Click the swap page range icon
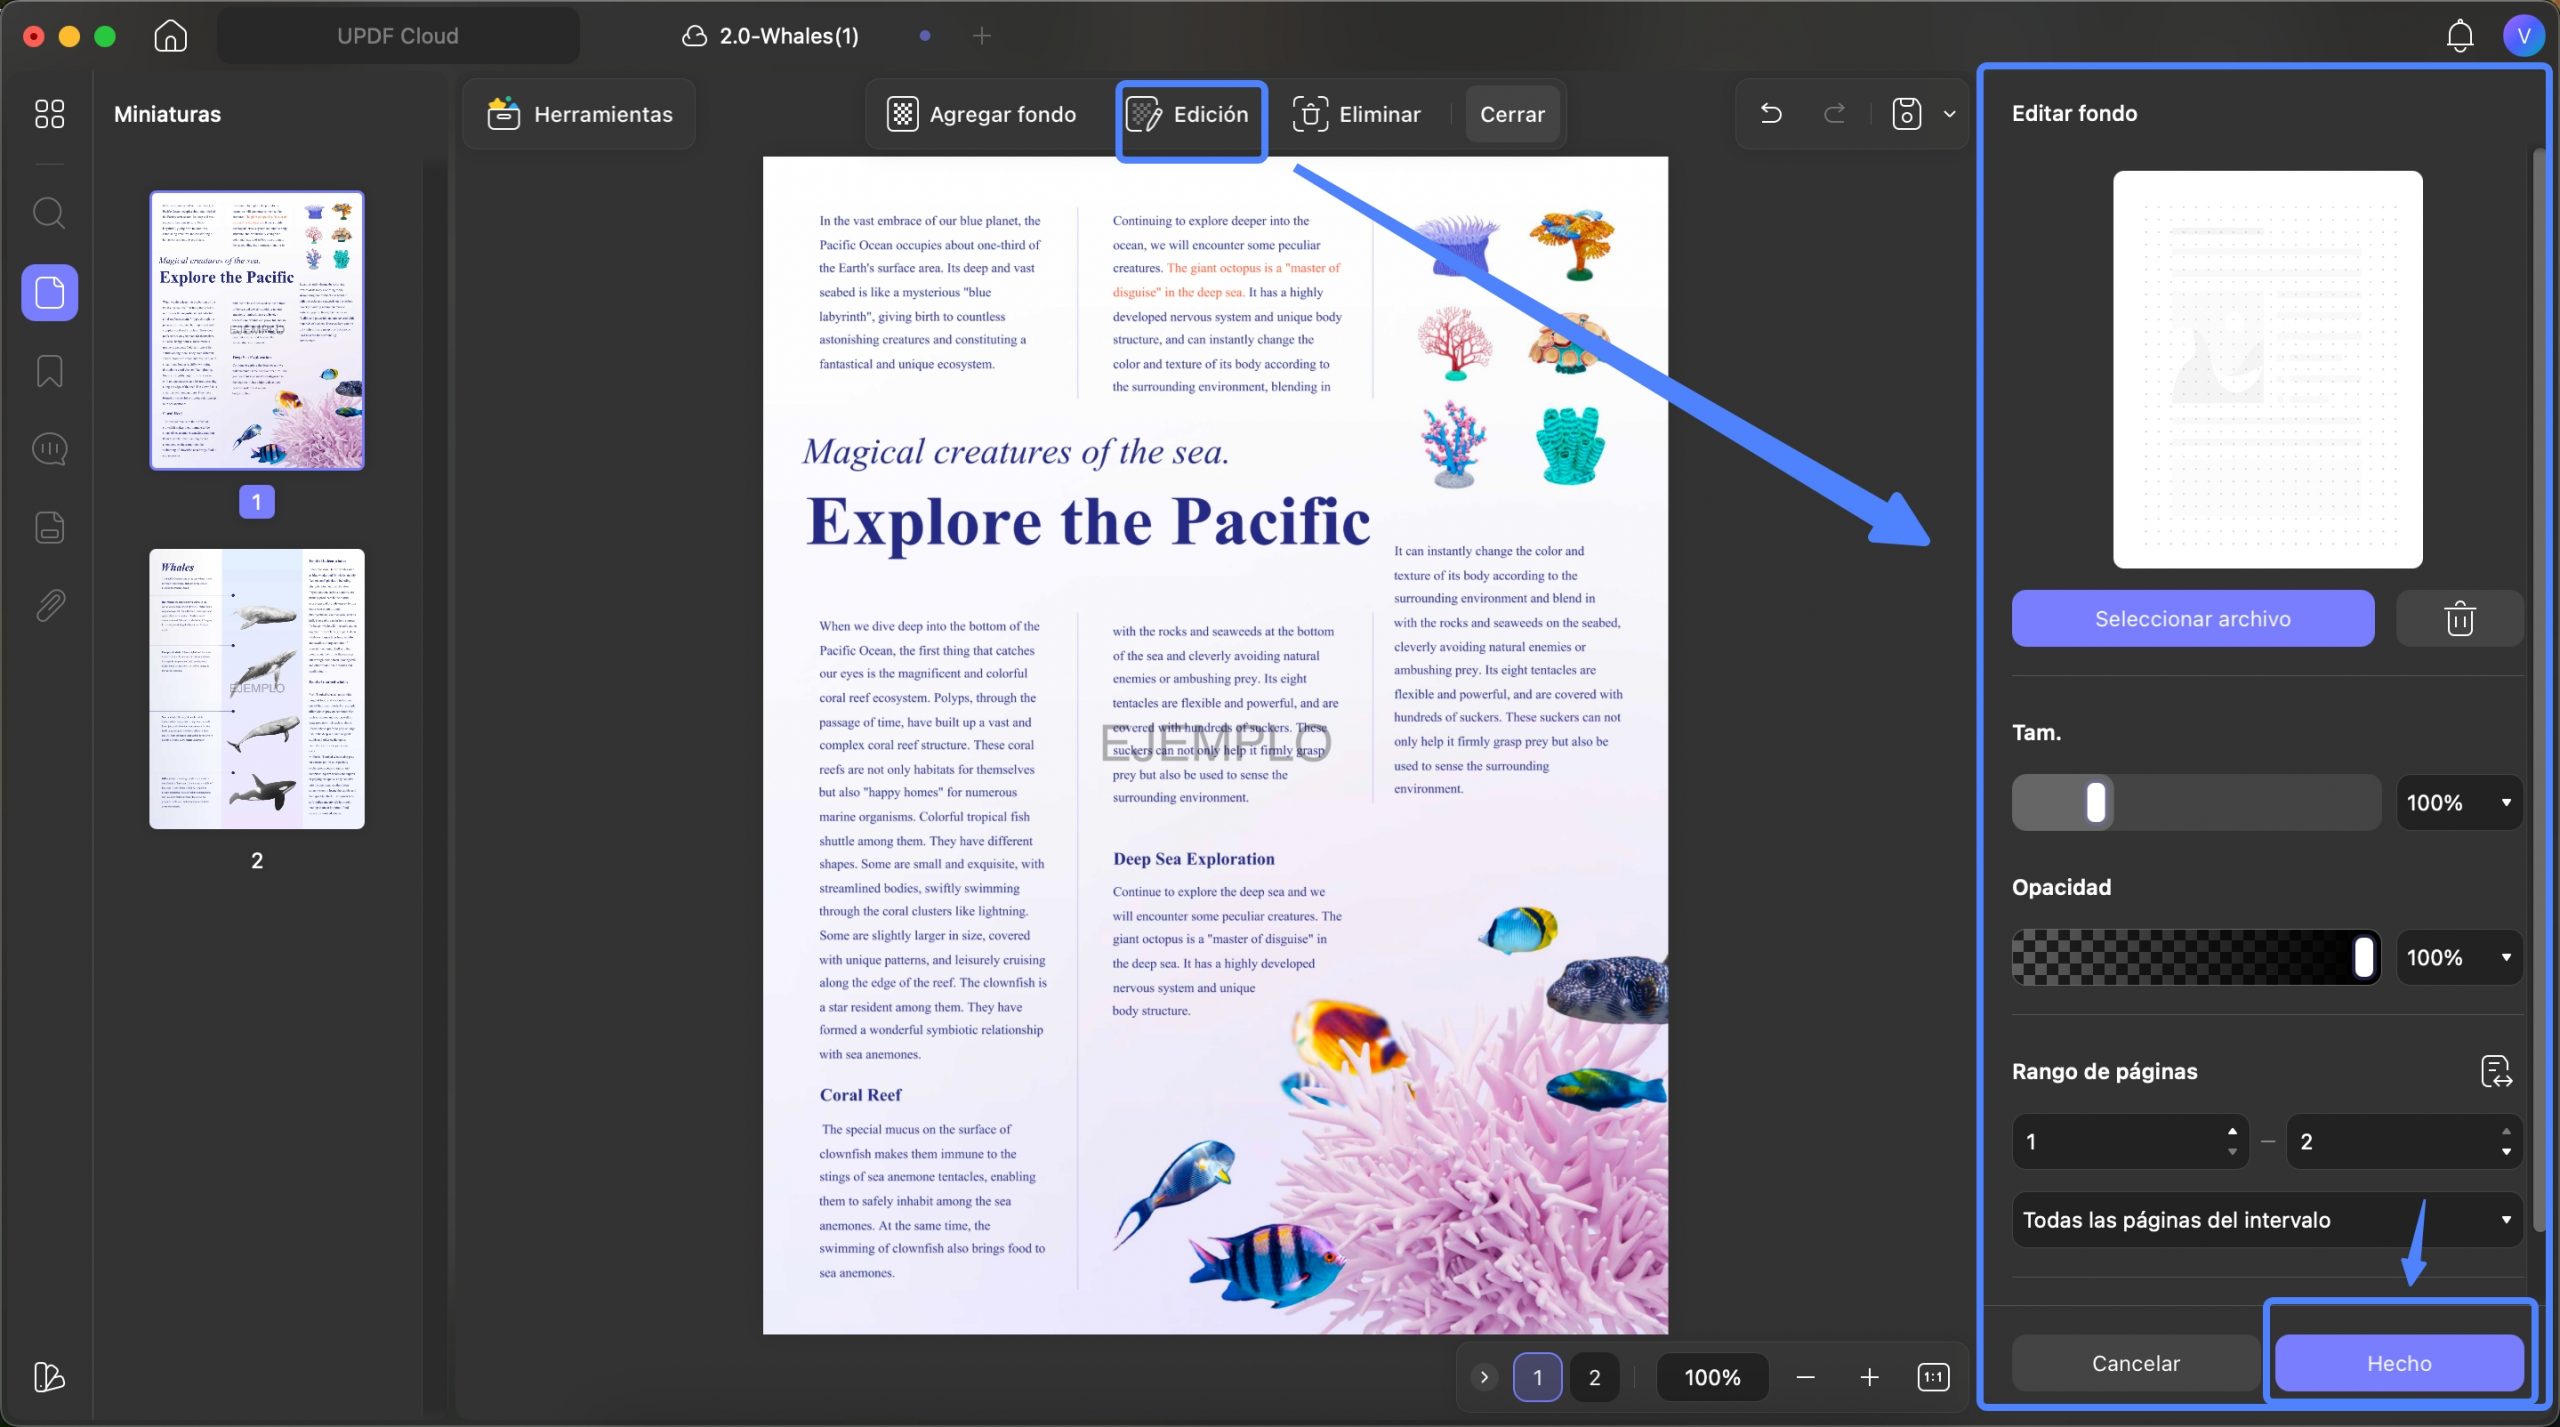Image resolution: width=2560 pixels, height=1427 pixels. click(2496, 1071)
